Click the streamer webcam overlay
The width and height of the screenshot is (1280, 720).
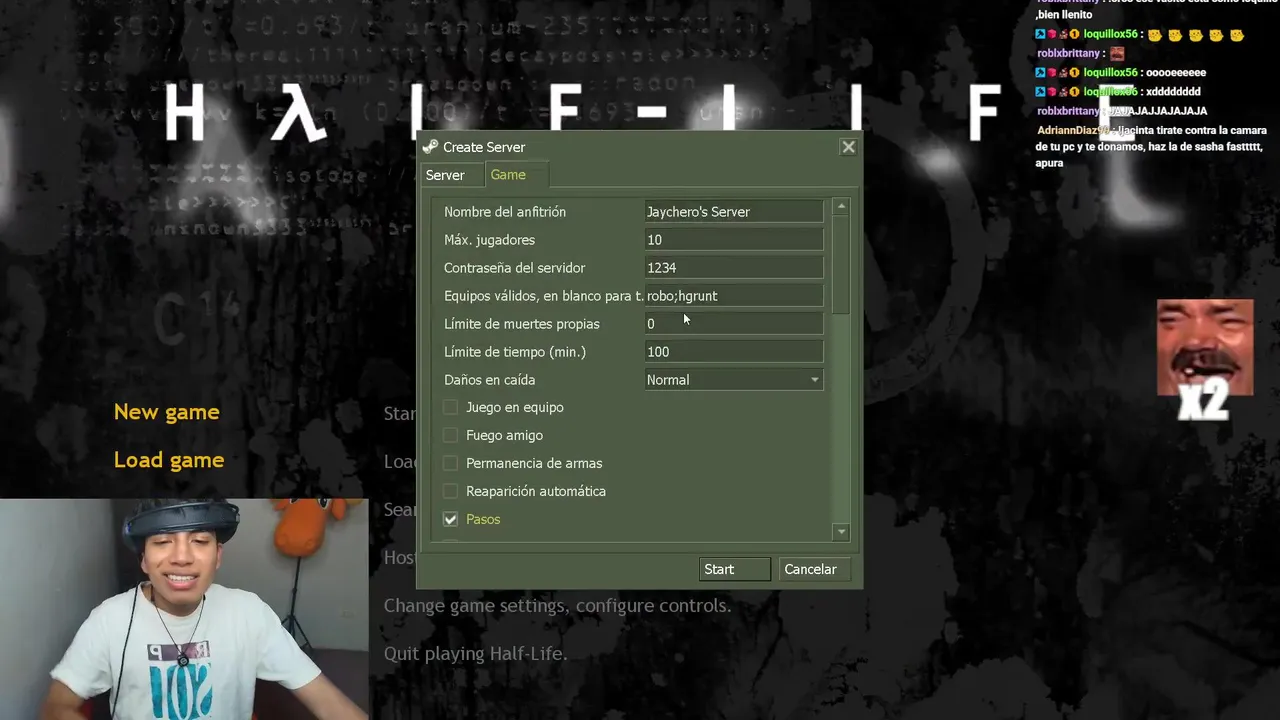point(184,609)
